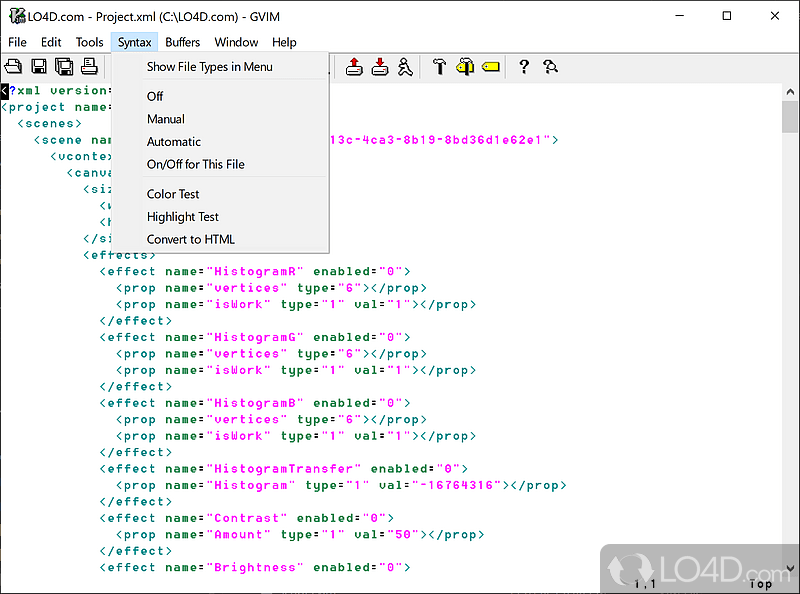
Task: Click the Load Session icon with red up arrow
Action: point(354,67)
